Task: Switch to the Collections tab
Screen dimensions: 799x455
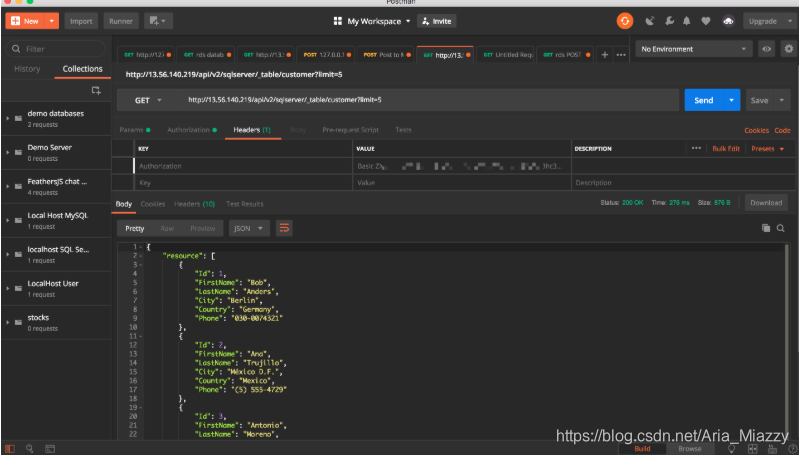Action: (82, 69)
